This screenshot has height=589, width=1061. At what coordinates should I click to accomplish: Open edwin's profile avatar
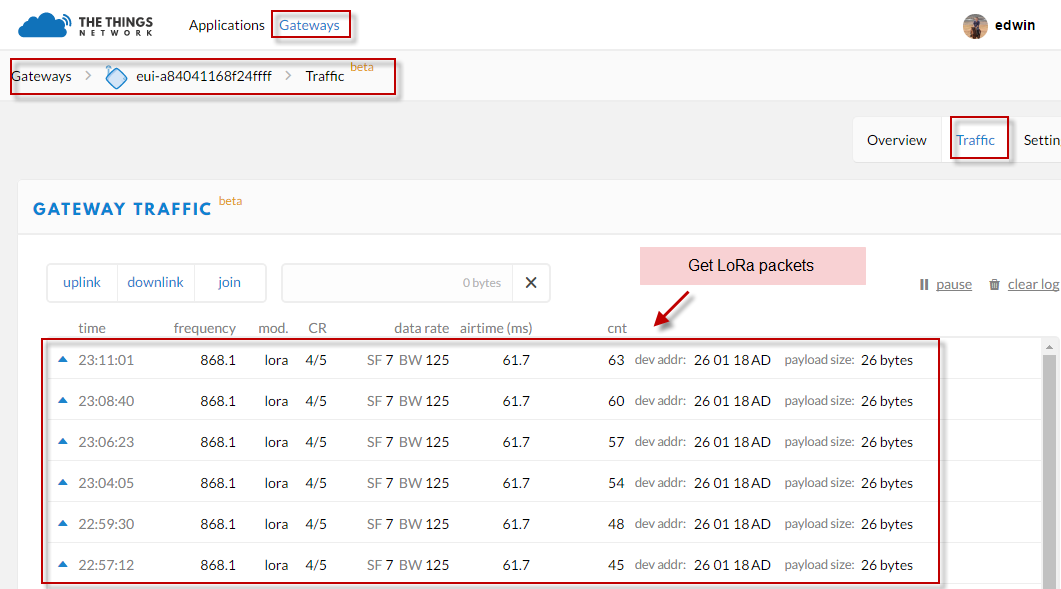pyautogui.click(x=975, y=26)
